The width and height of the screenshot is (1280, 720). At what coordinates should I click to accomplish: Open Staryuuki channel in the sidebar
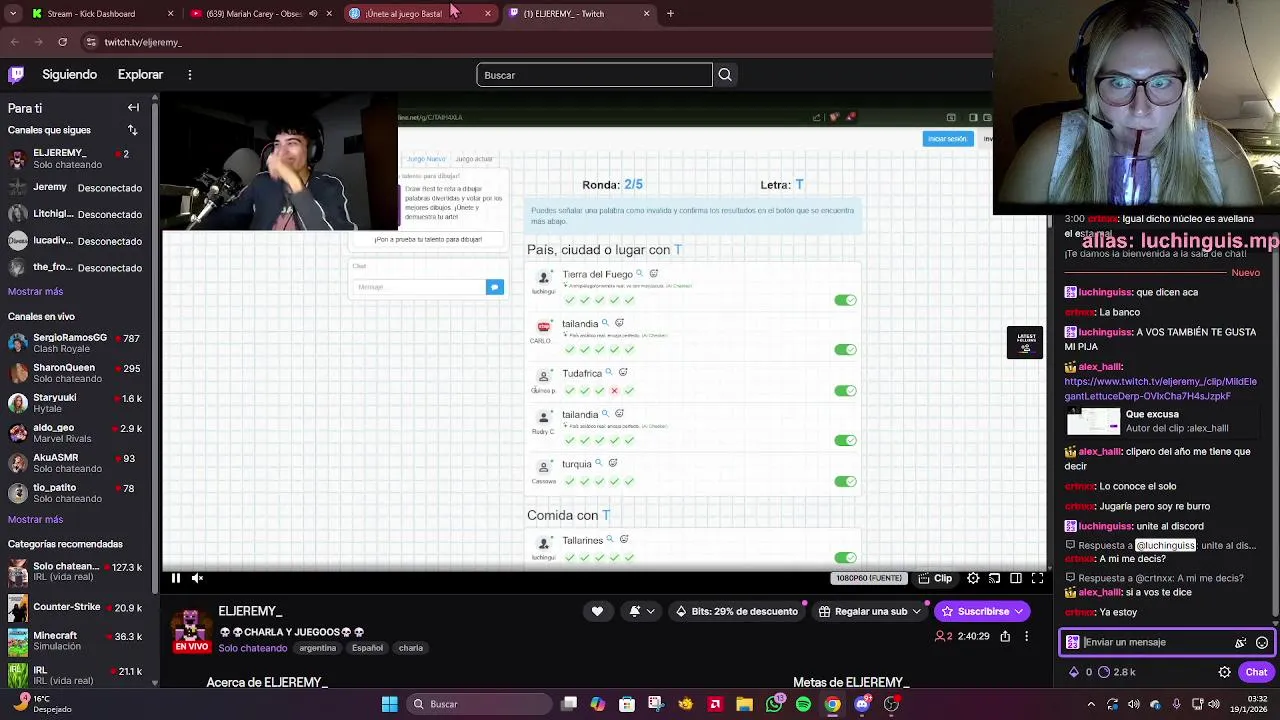coord(78,403)
